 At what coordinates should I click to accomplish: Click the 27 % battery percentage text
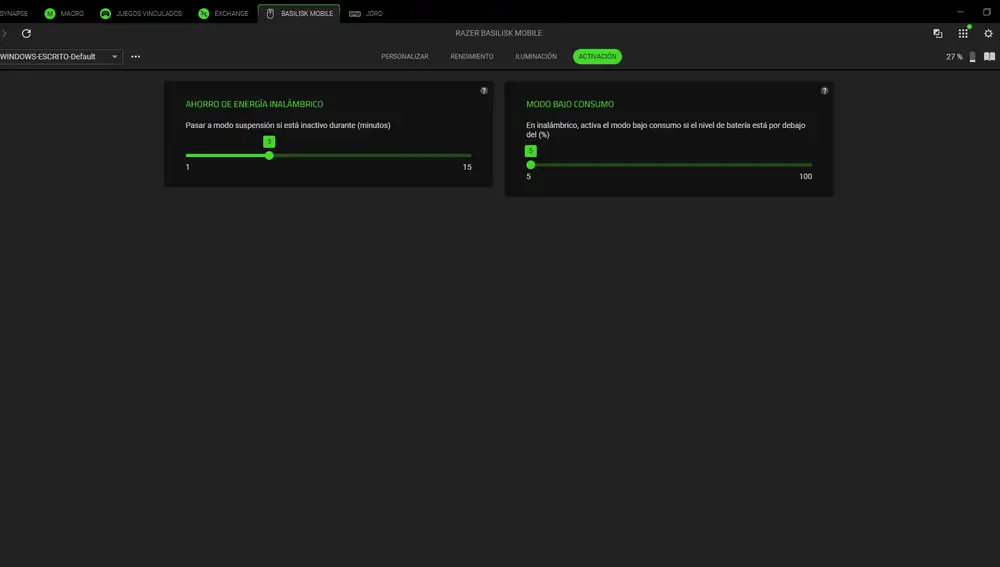(954, 57)
